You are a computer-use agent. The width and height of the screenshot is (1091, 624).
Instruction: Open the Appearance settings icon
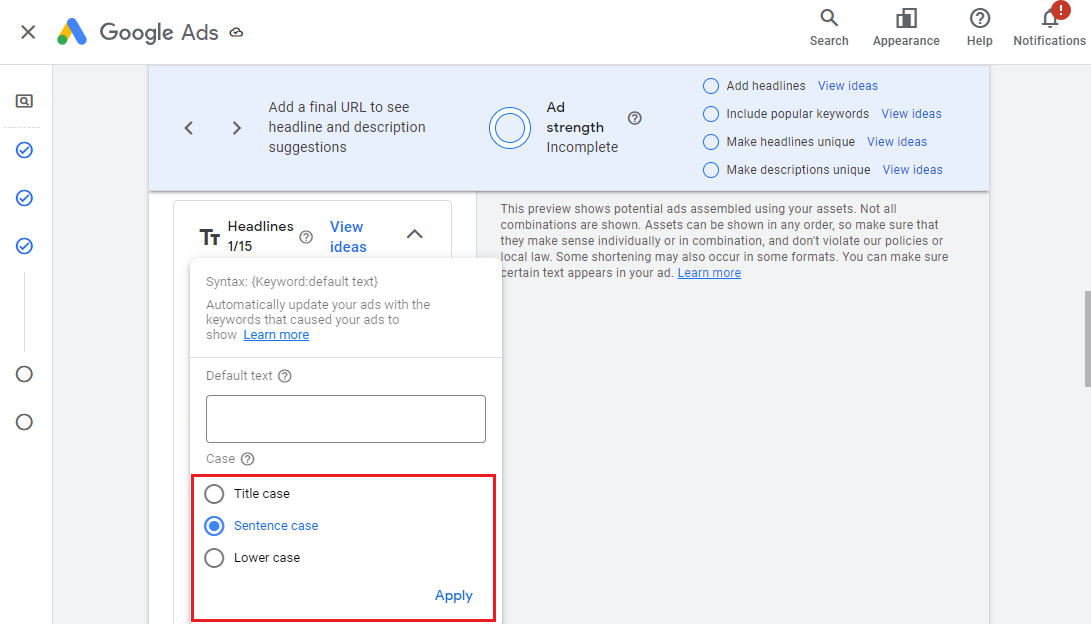[906, 19]
